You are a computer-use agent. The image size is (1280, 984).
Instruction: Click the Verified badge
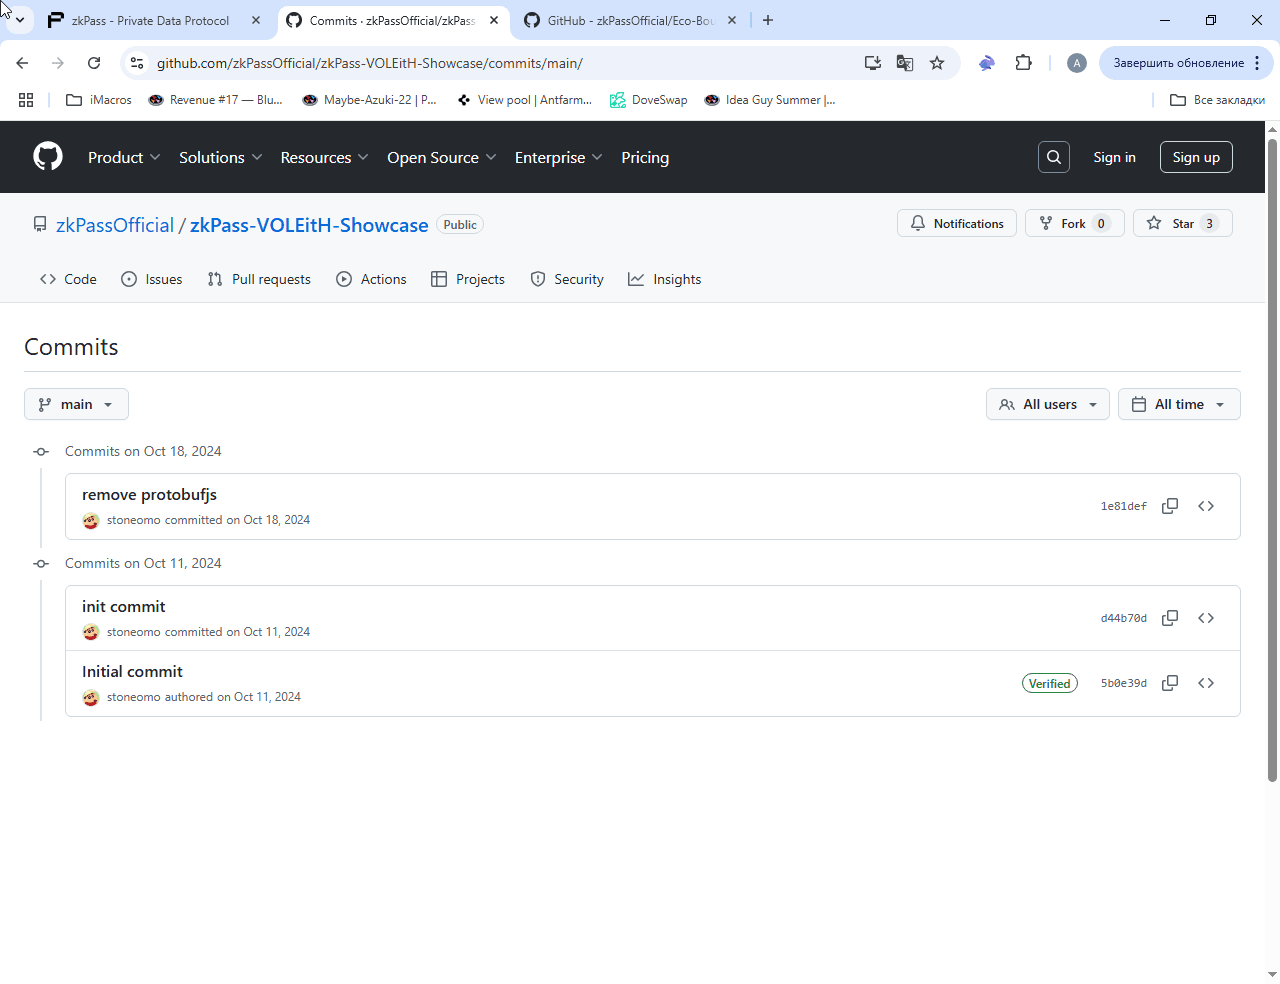pyautogui.click(x=1050, y=684)
